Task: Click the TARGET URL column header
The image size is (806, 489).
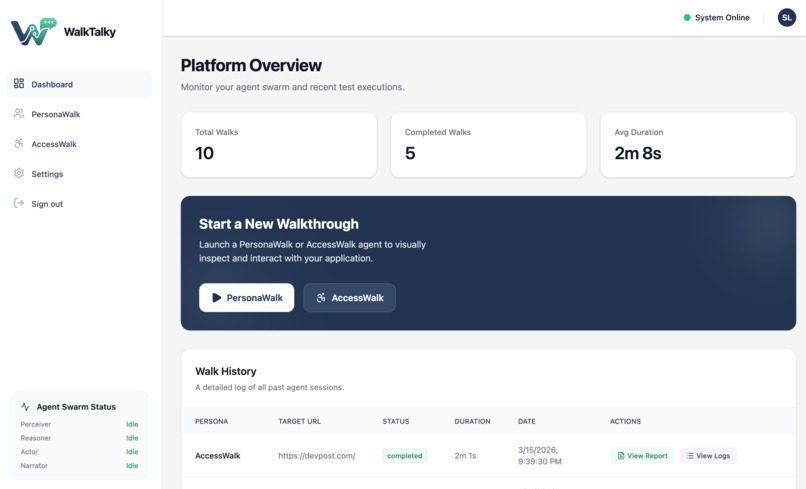Action: [300, 421]
